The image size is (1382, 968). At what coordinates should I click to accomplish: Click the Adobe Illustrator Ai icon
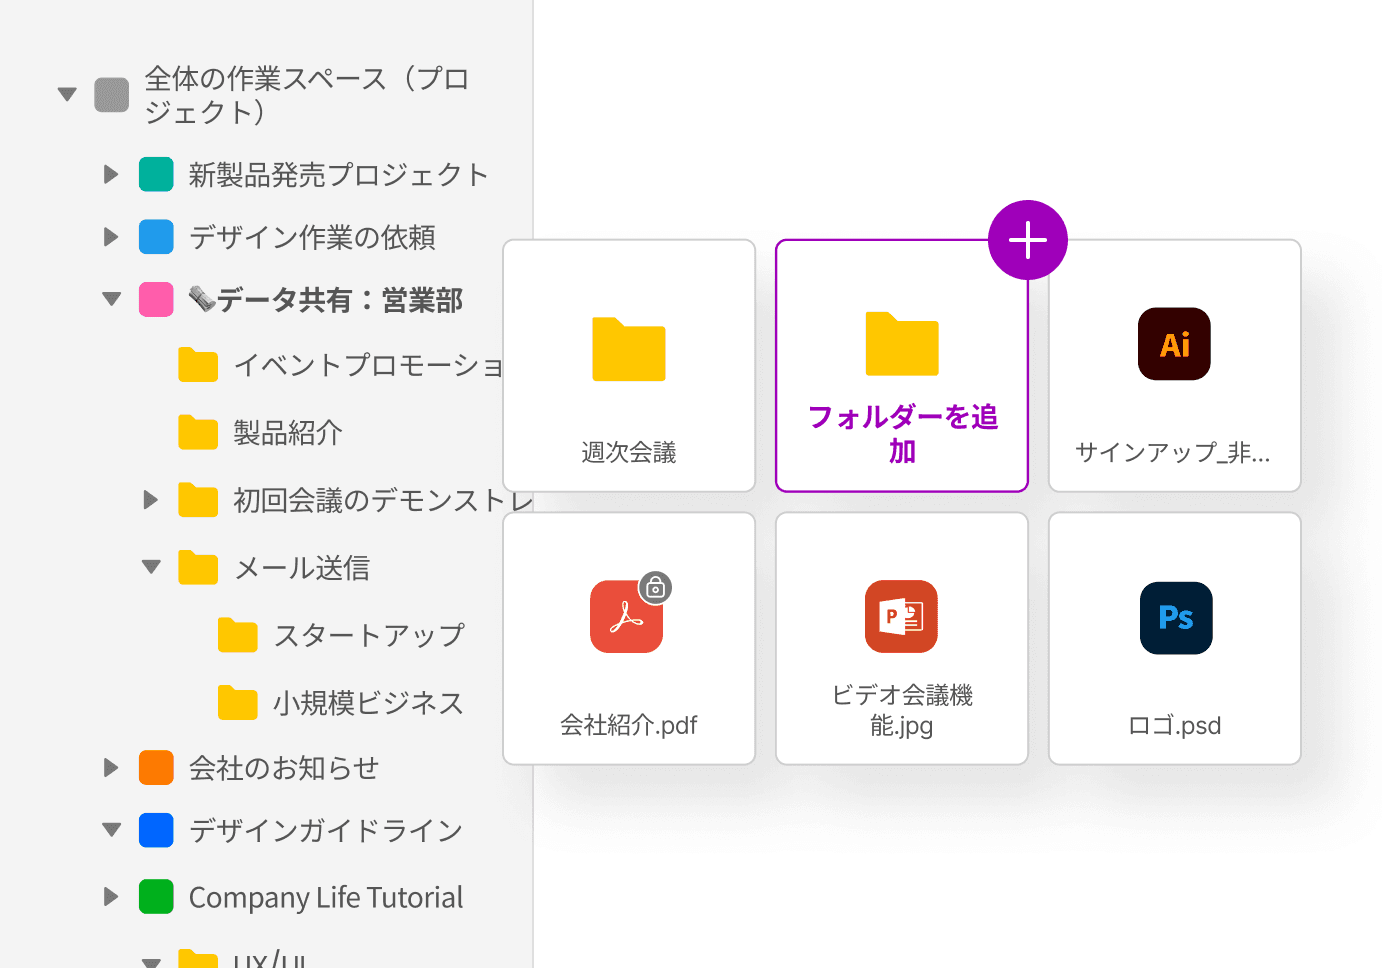point(1175,344)
